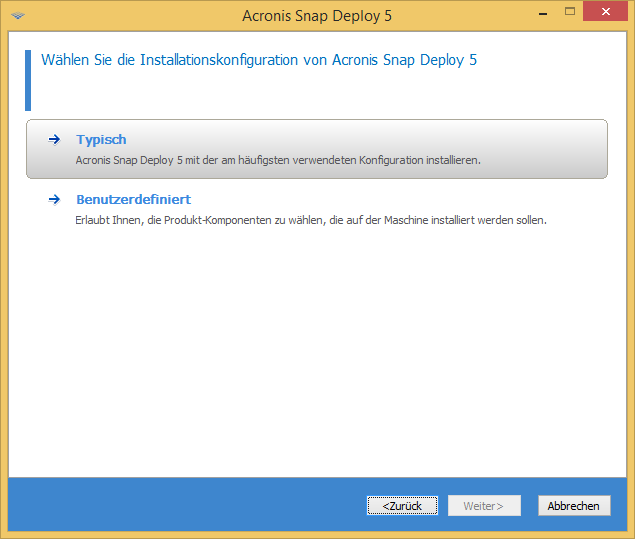Close the Acronis Snap Deploy installer window

[x=605, y=11]
